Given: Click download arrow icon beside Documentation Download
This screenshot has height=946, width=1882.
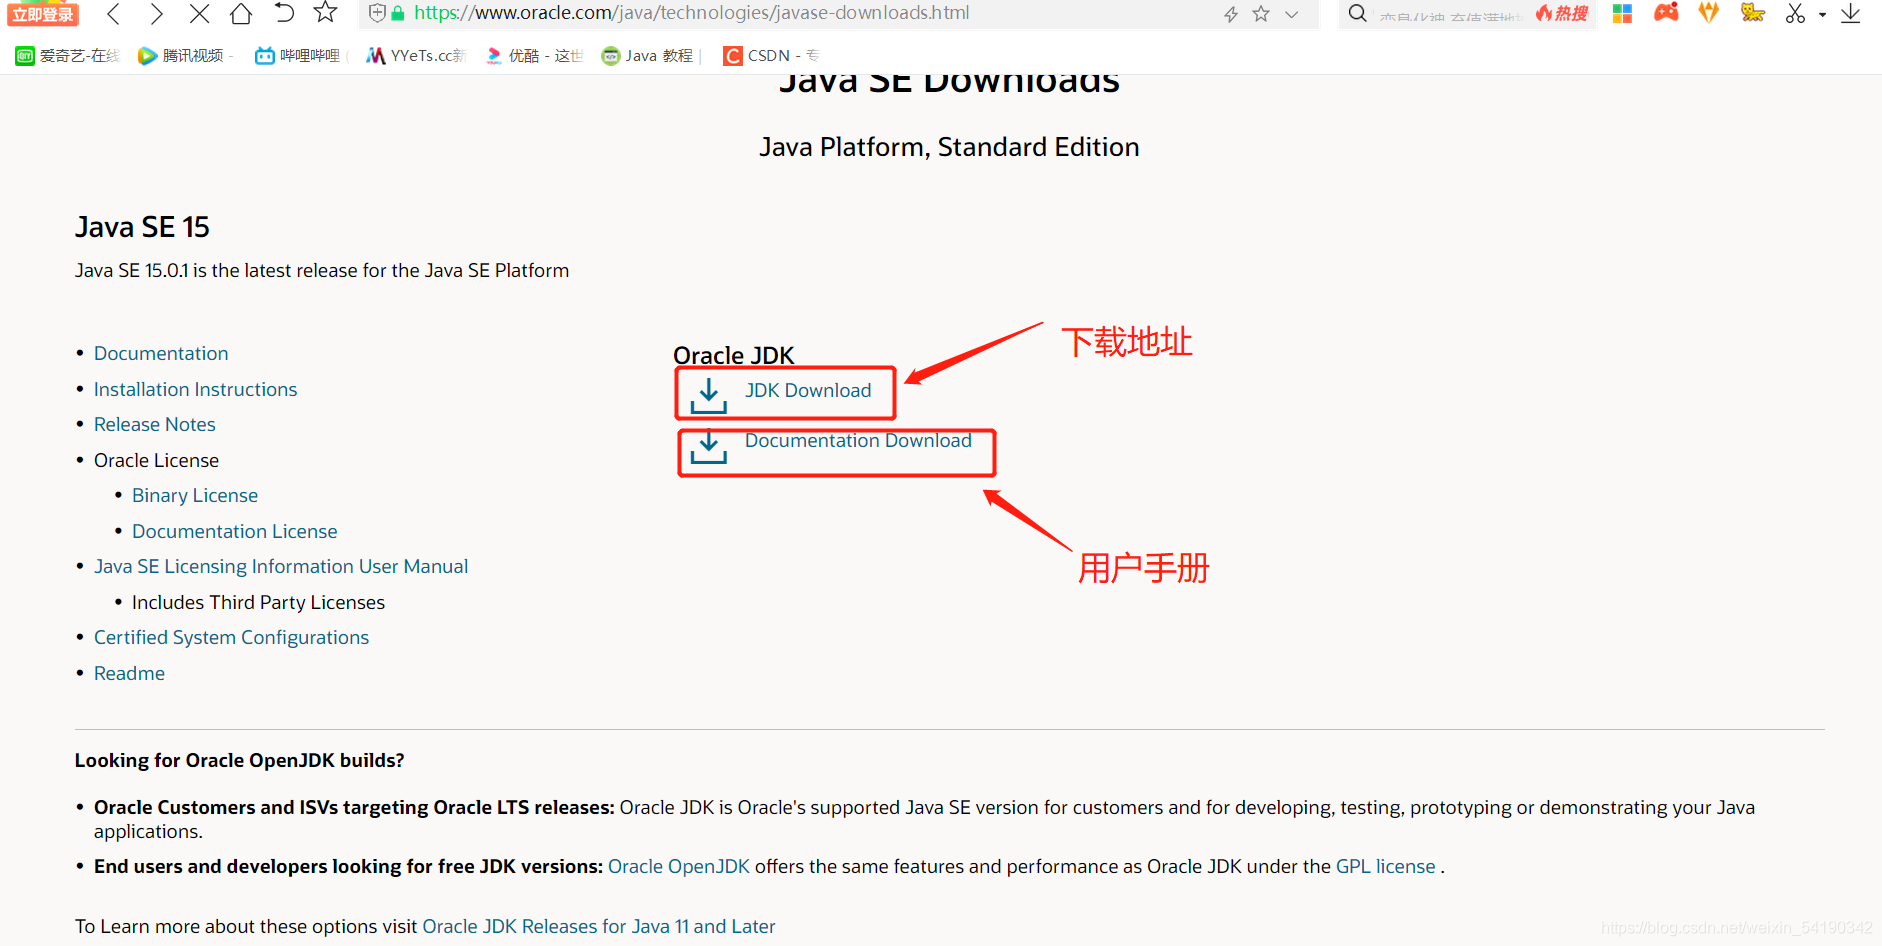Looking at the screenshot, I should point(709,447).
